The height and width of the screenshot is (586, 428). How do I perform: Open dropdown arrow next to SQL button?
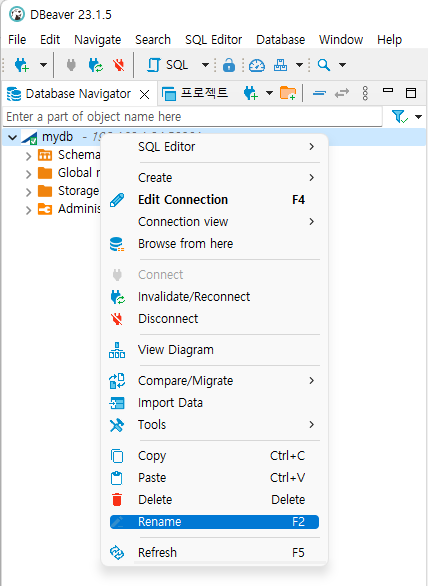[x=205, y=65]
